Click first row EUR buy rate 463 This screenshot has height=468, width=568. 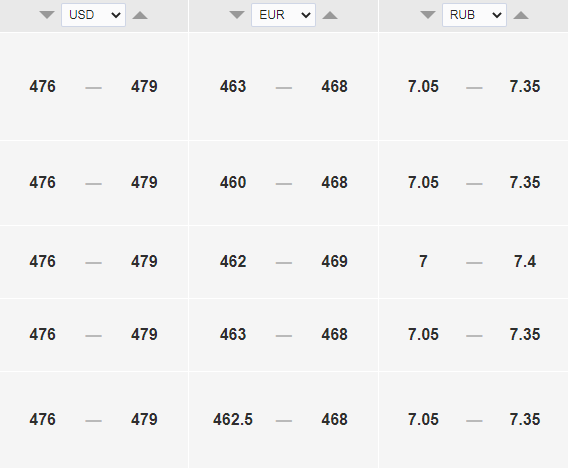click(x=233, y=87)
